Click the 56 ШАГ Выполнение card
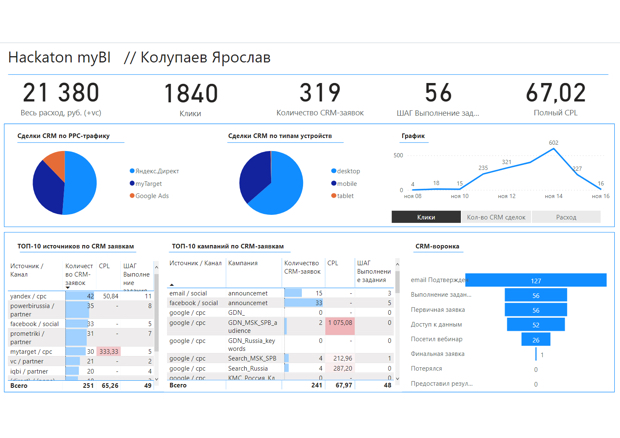 tap(438, 99)
